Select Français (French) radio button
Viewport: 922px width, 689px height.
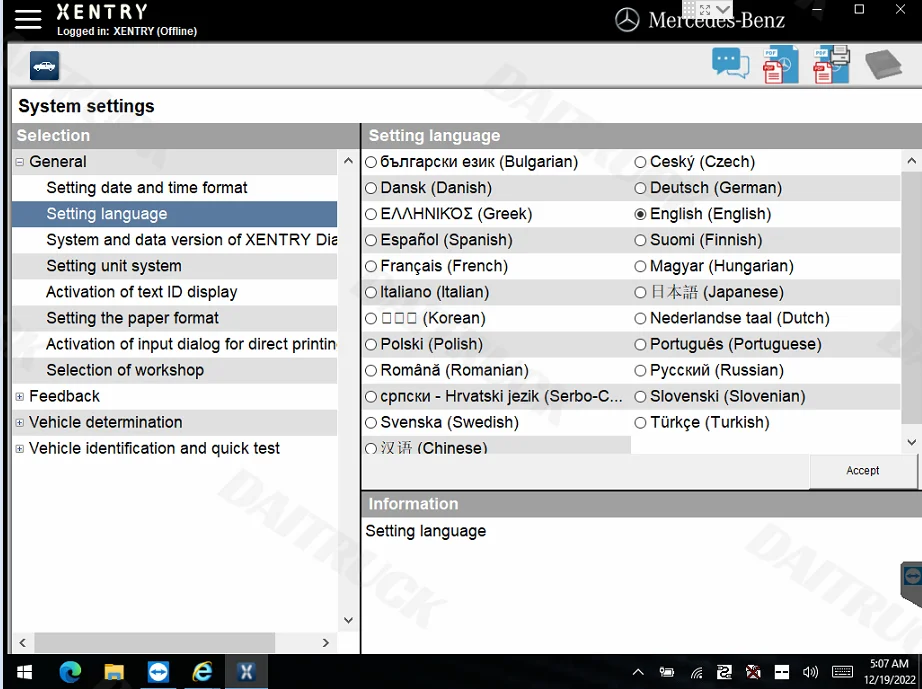click(370, 266)
